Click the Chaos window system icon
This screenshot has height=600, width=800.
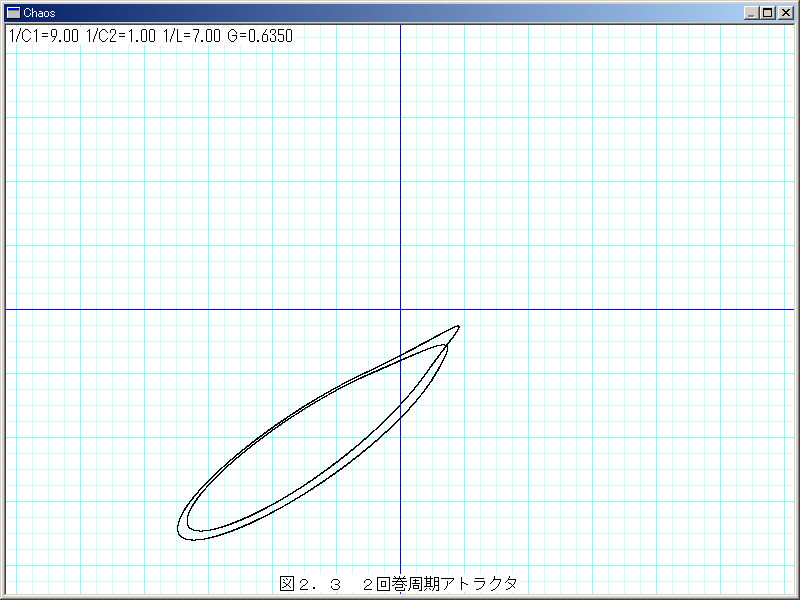[x=13, y=13]
